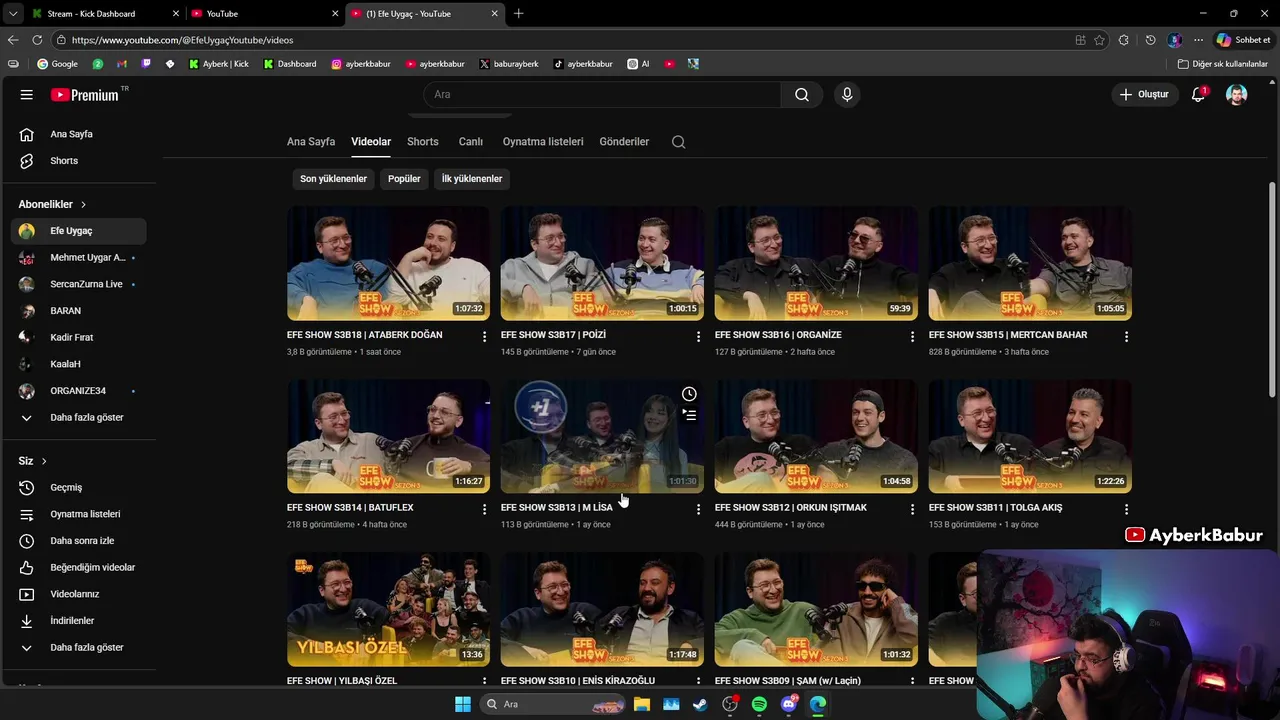This screenshot has width=1280, height=720.
Task: Reload the page in browser
Action: [37, 40]
